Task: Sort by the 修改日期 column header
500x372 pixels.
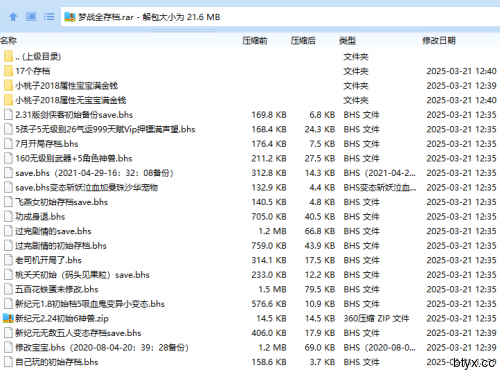Action: tap(439, 41)
